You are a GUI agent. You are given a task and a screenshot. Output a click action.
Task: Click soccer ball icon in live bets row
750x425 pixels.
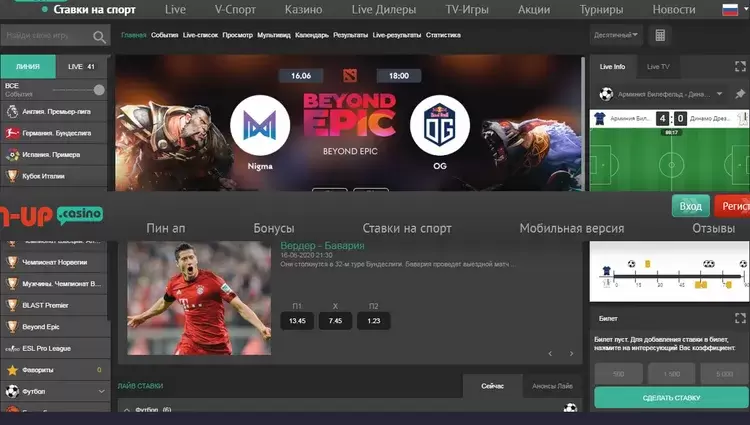click(570, 408)
